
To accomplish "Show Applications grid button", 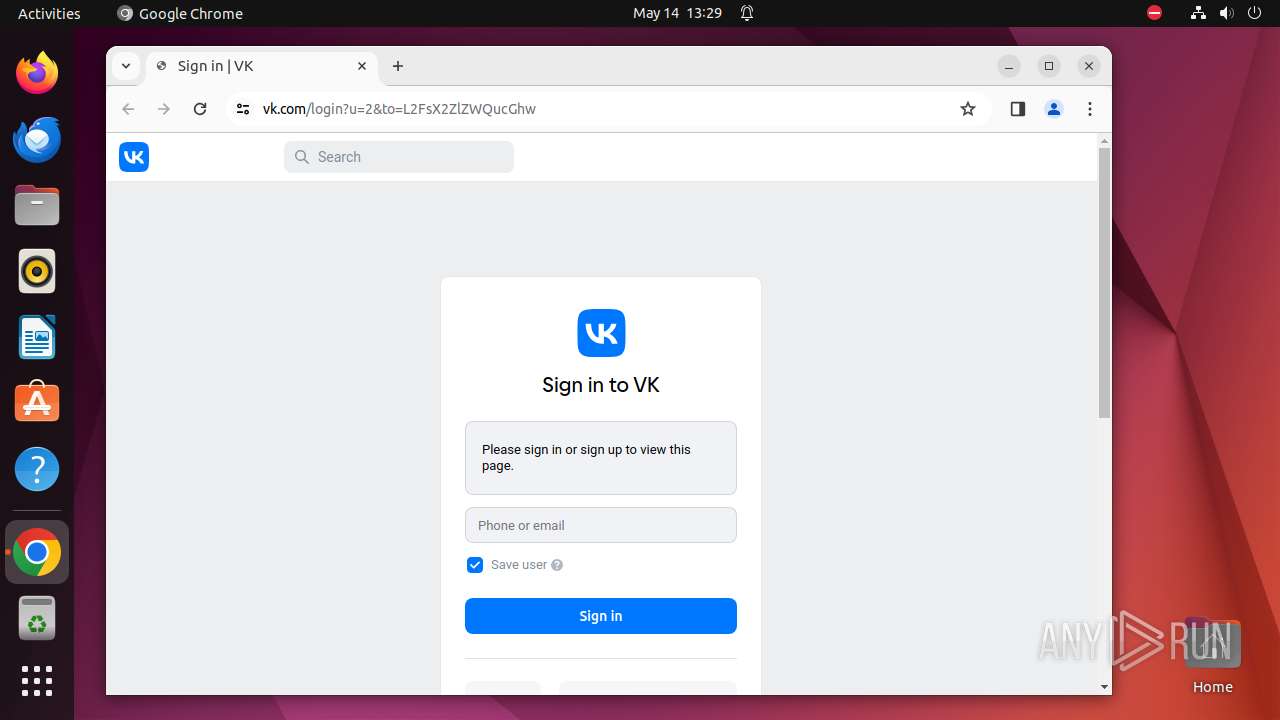I will (x=37, y=681).
